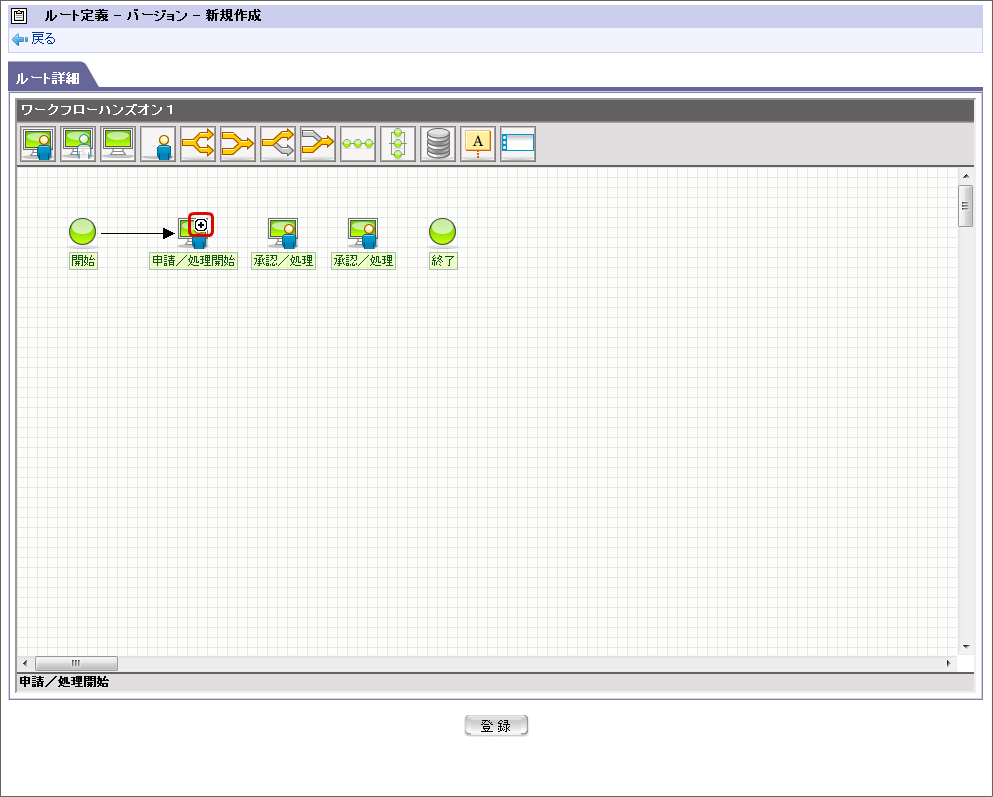Click the horizontal scrollbar left arrow
The width and height of the screenshot is (993, 797).
point(25,663)
